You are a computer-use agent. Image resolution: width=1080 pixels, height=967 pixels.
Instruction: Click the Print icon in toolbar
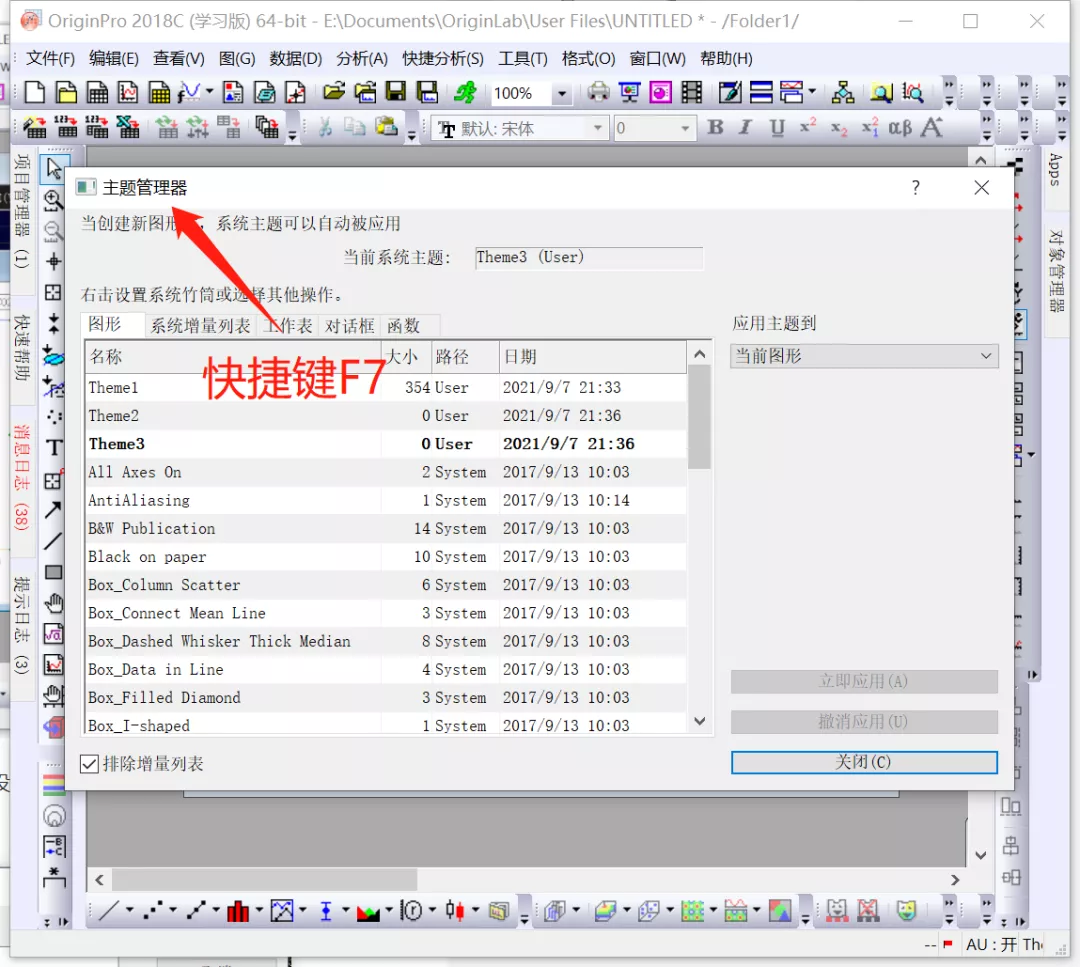coord(598,92)
